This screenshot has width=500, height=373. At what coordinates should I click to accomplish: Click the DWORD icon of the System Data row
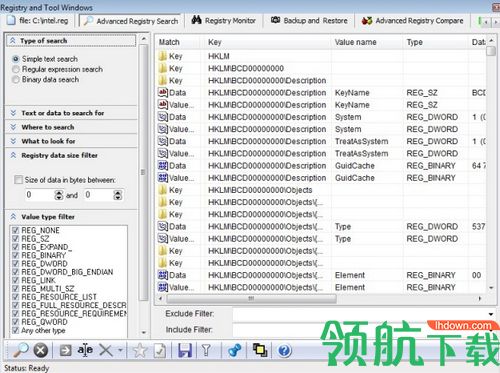tap(163, 117)
